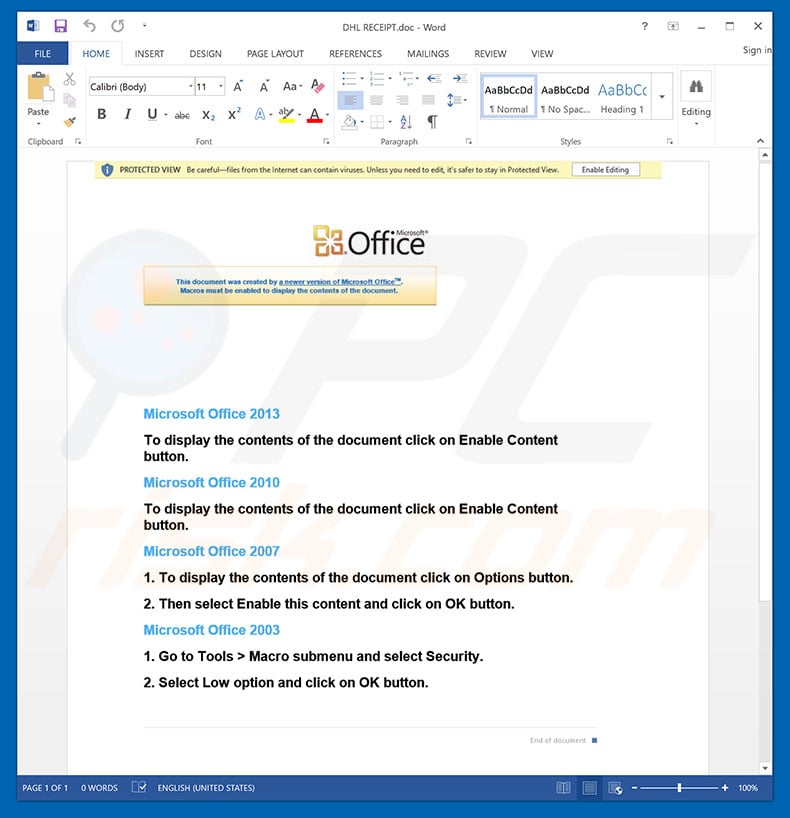790x818 pixels.
Task: Click the Undo arrow icon
Action: (89, 26)
